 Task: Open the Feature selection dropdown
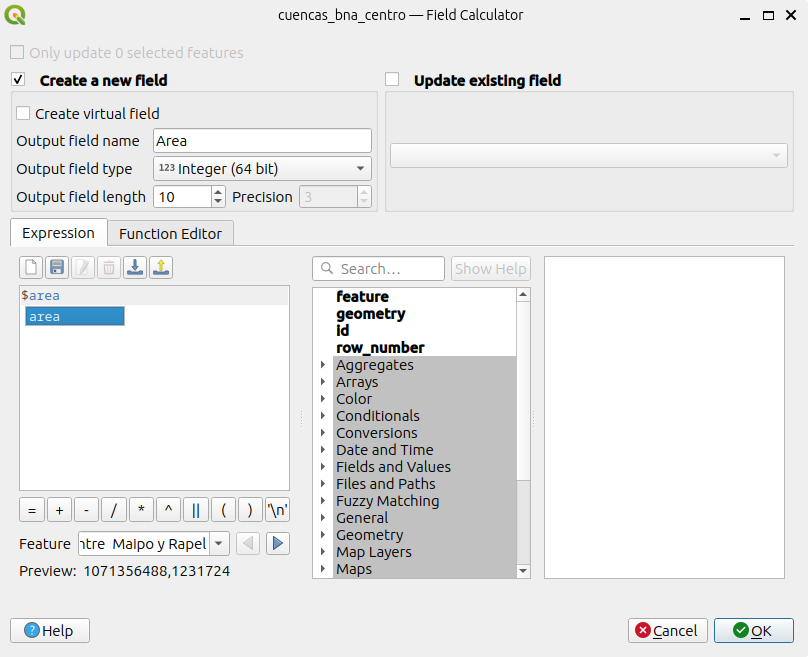(219, 544)
